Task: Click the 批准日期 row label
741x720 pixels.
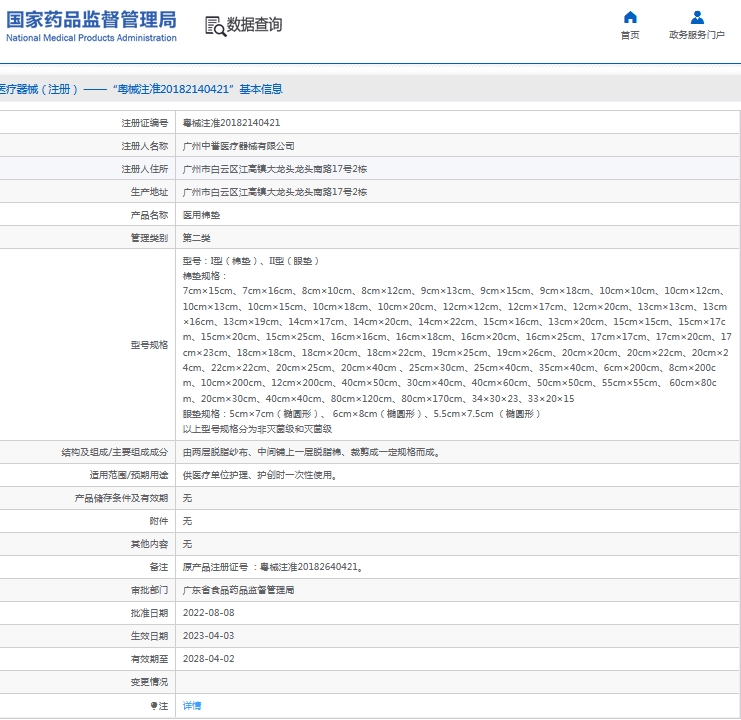Action: click(x=149, y=613)
